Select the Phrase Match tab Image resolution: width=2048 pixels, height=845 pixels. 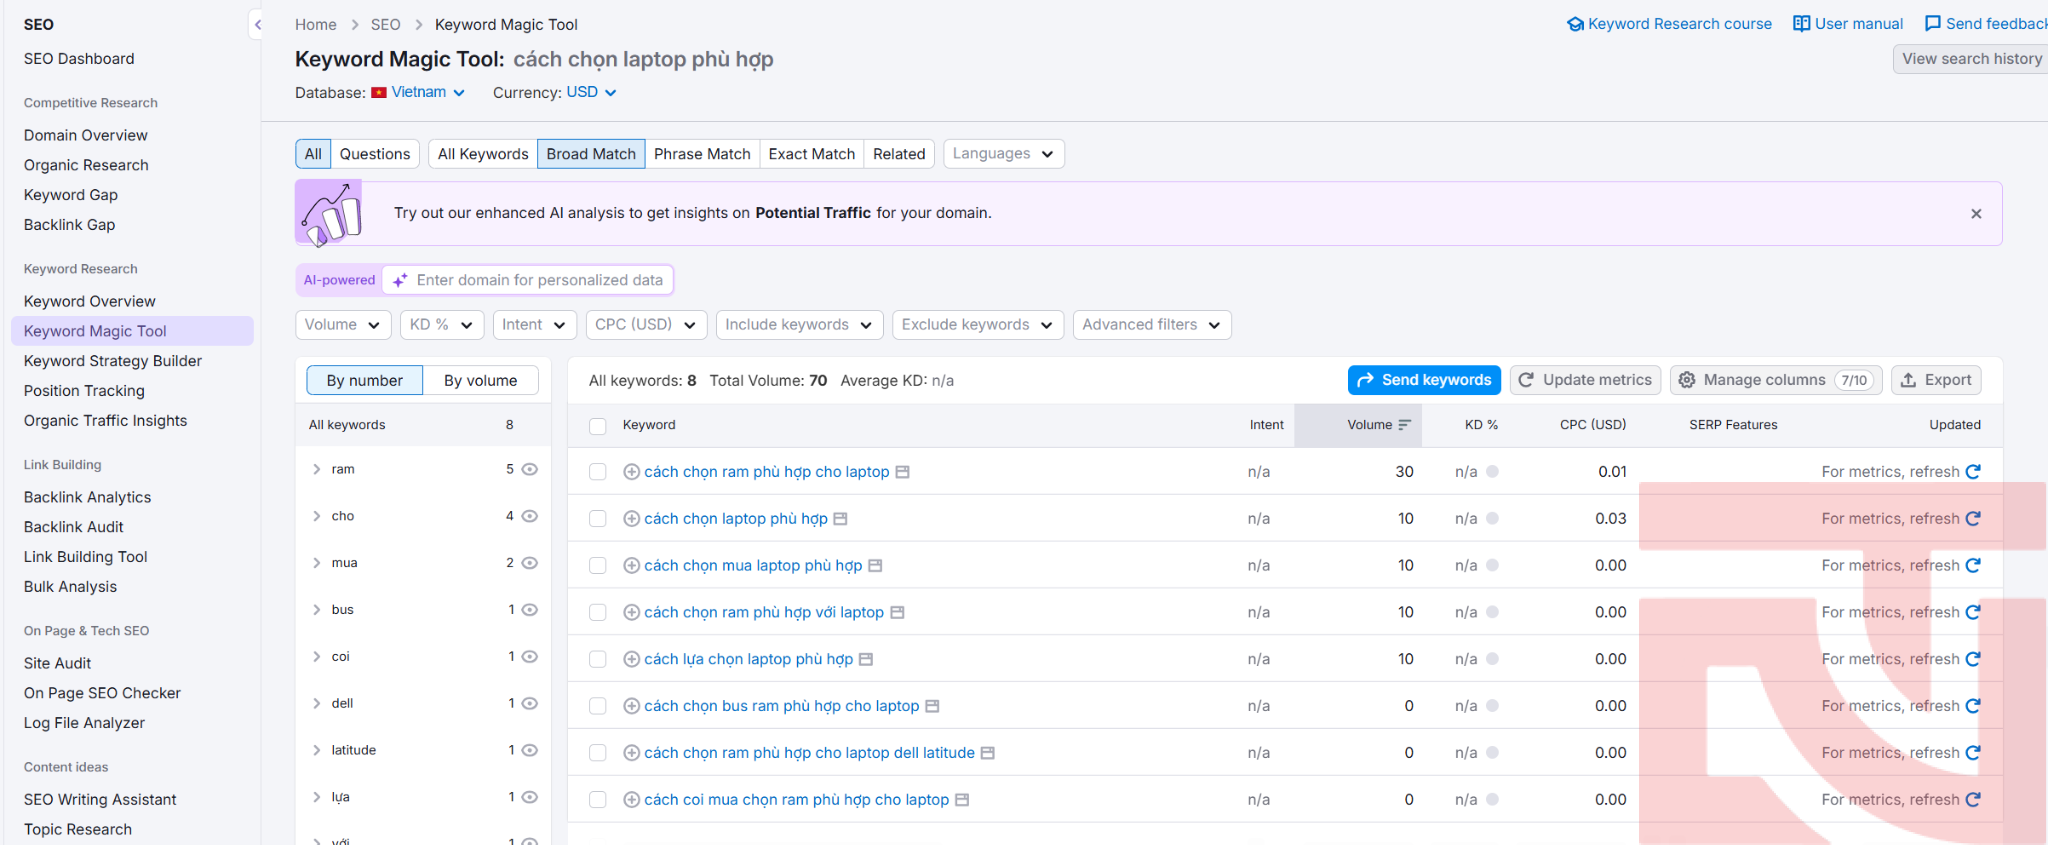point(702,154)
